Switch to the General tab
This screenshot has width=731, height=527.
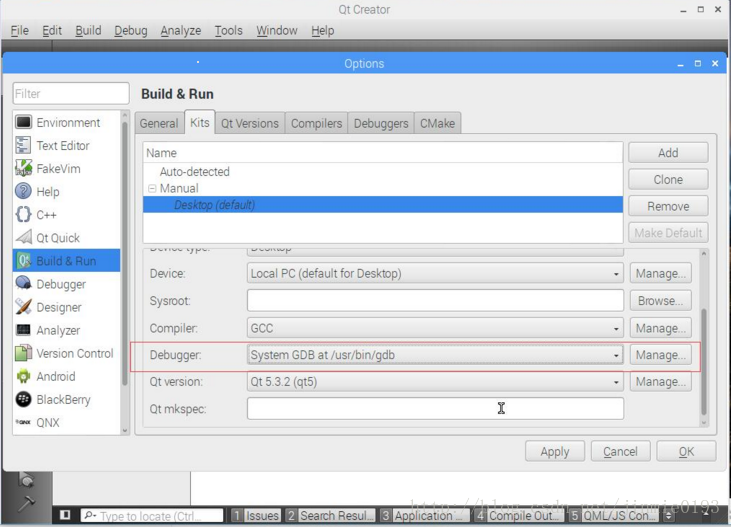coord(159,124)
